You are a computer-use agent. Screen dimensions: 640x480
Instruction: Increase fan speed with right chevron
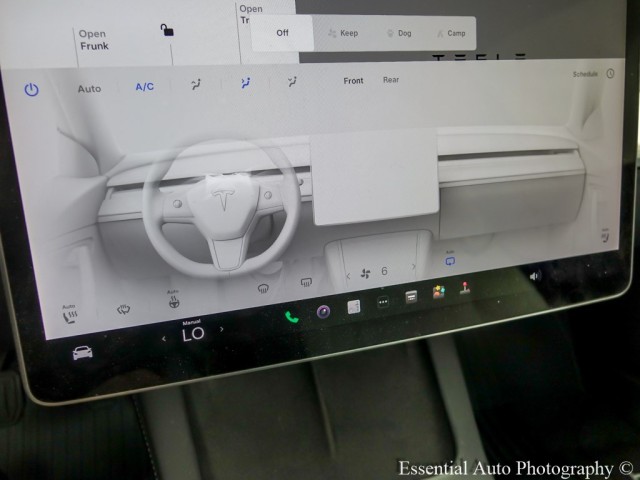click(413, 267)
